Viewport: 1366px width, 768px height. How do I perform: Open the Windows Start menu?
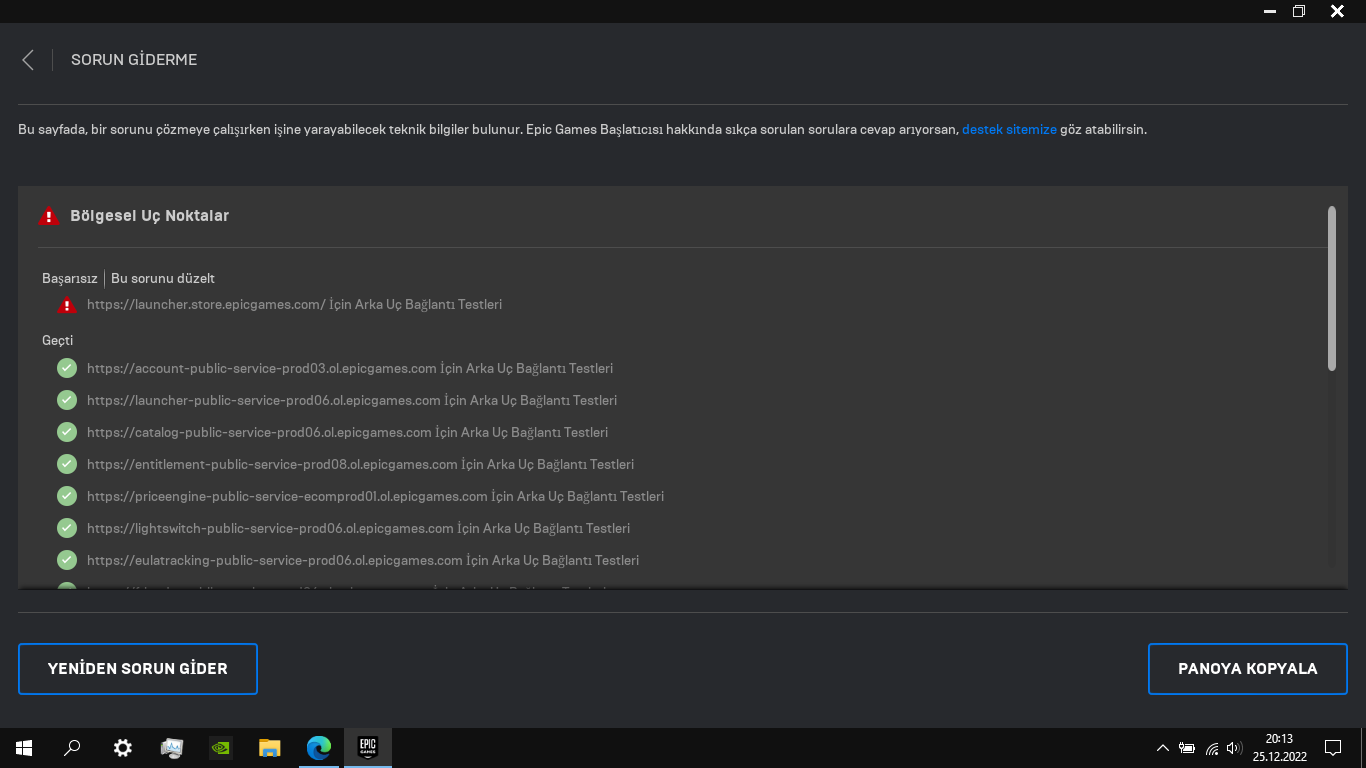coord(24,748)
